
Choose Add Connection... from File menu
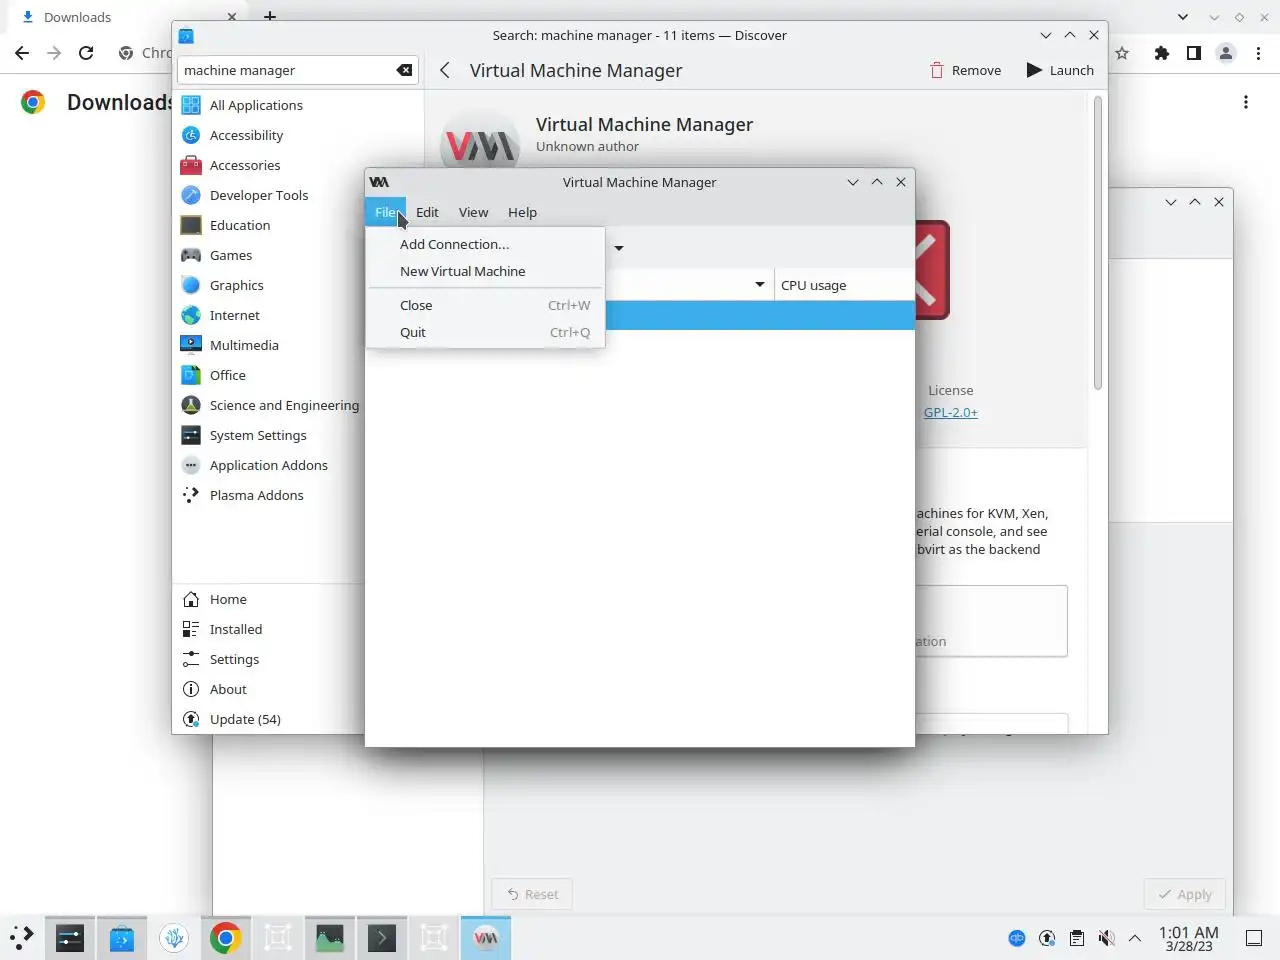click(x=485, y=244)
